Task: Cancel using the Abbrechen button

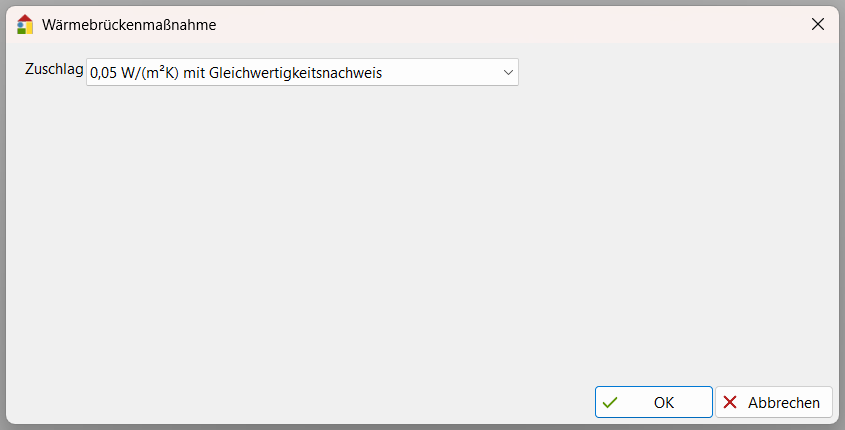Action: pos(774,402)
